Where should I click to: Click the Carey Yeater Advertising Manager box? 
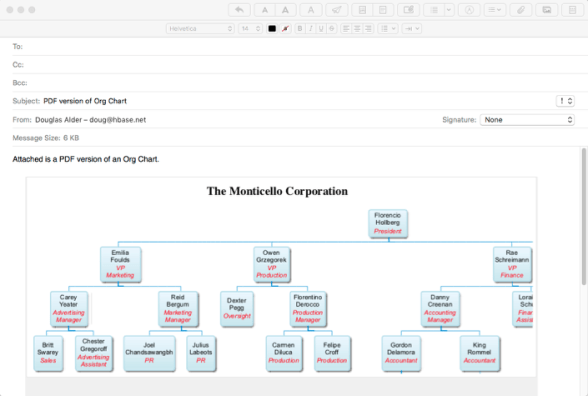pos(69,309)
